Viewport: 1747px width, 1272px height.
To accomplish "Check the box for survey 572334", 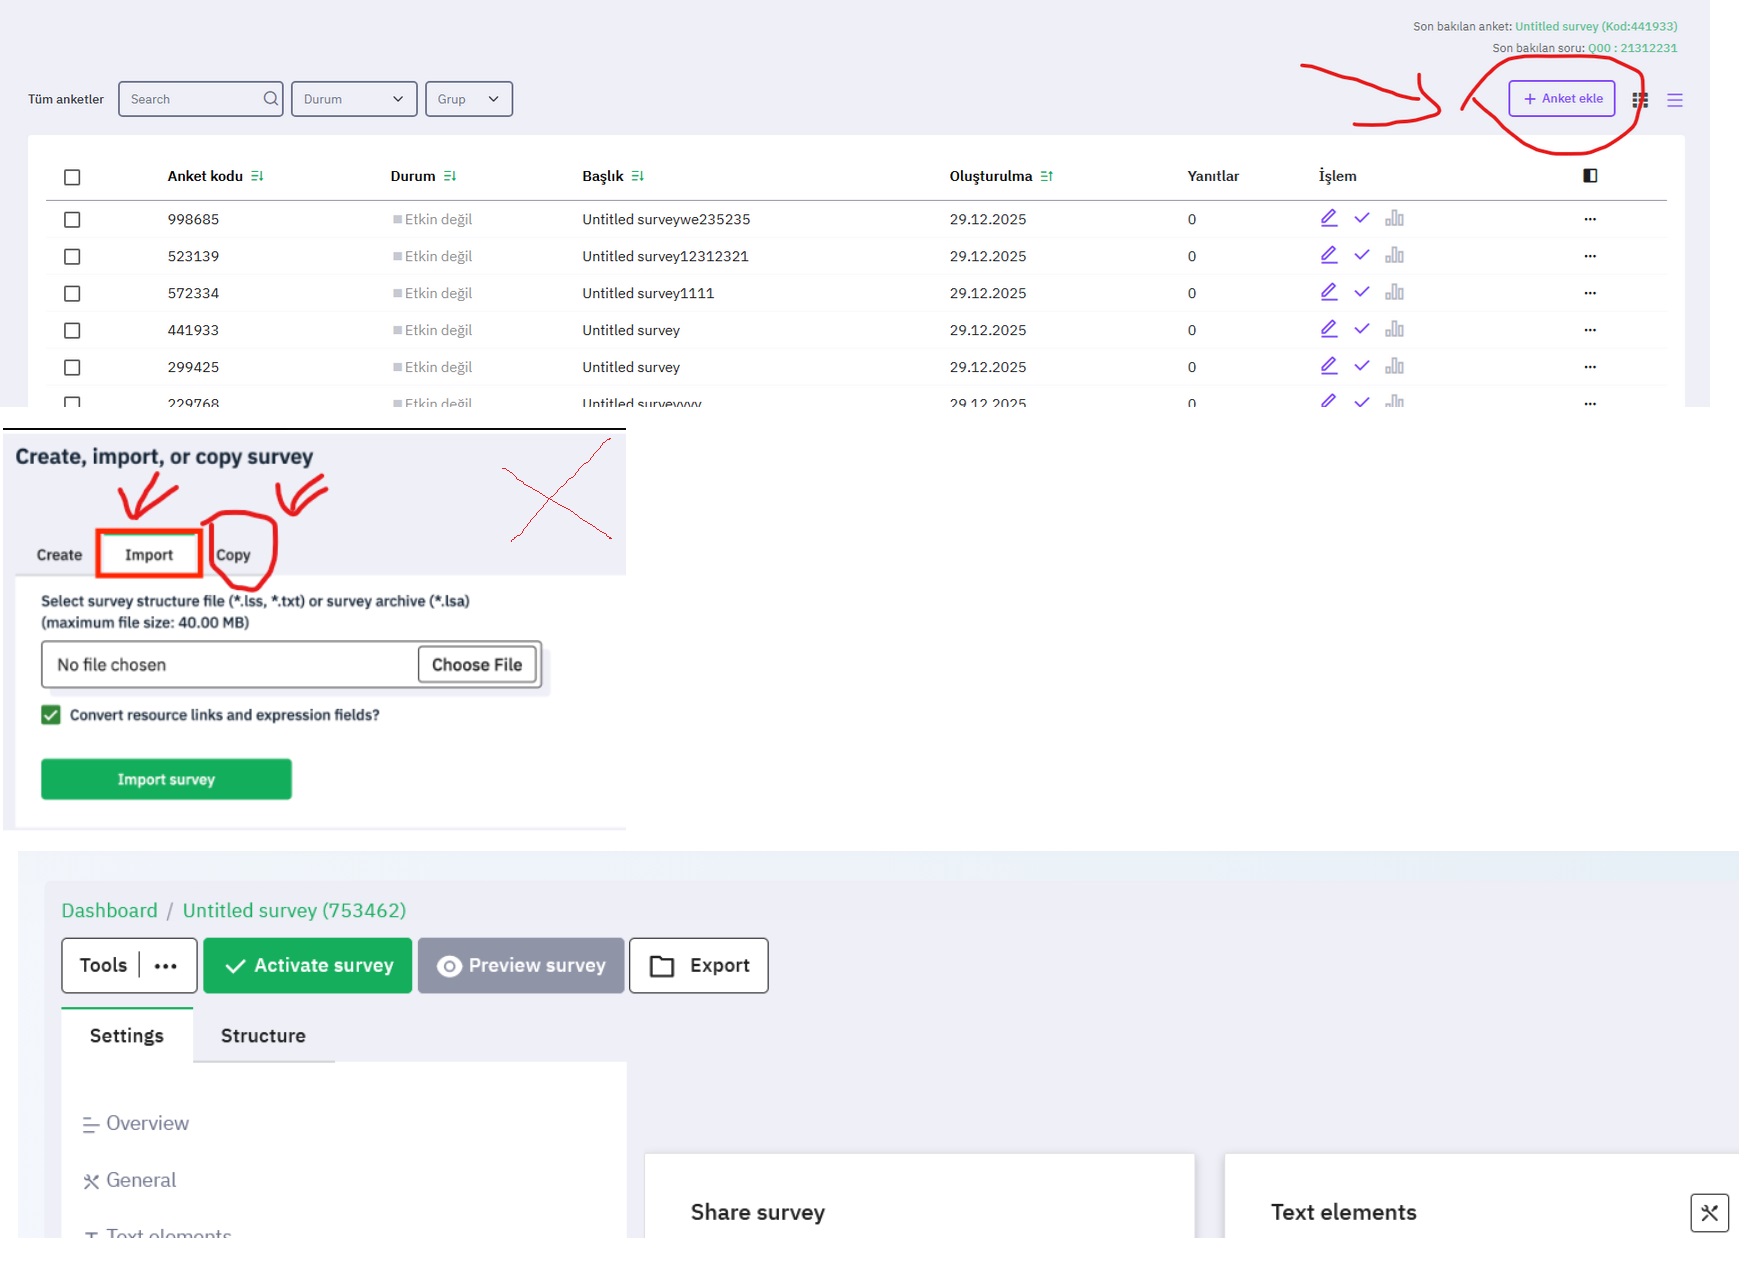I will coord(72,294).
